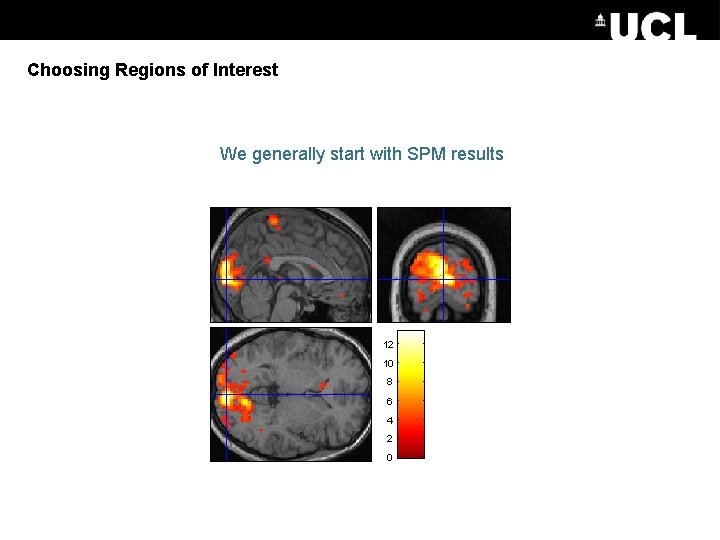Click the UCL logo in the header
The image size is (720, 540).
coord(646,26)
